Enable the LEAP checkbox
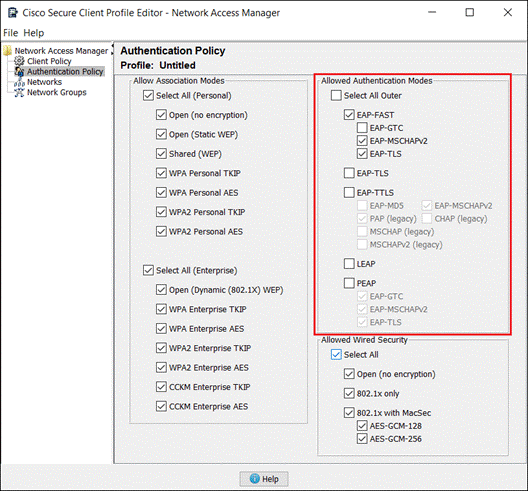Screen dimensions: 528x491 (349, 264)
